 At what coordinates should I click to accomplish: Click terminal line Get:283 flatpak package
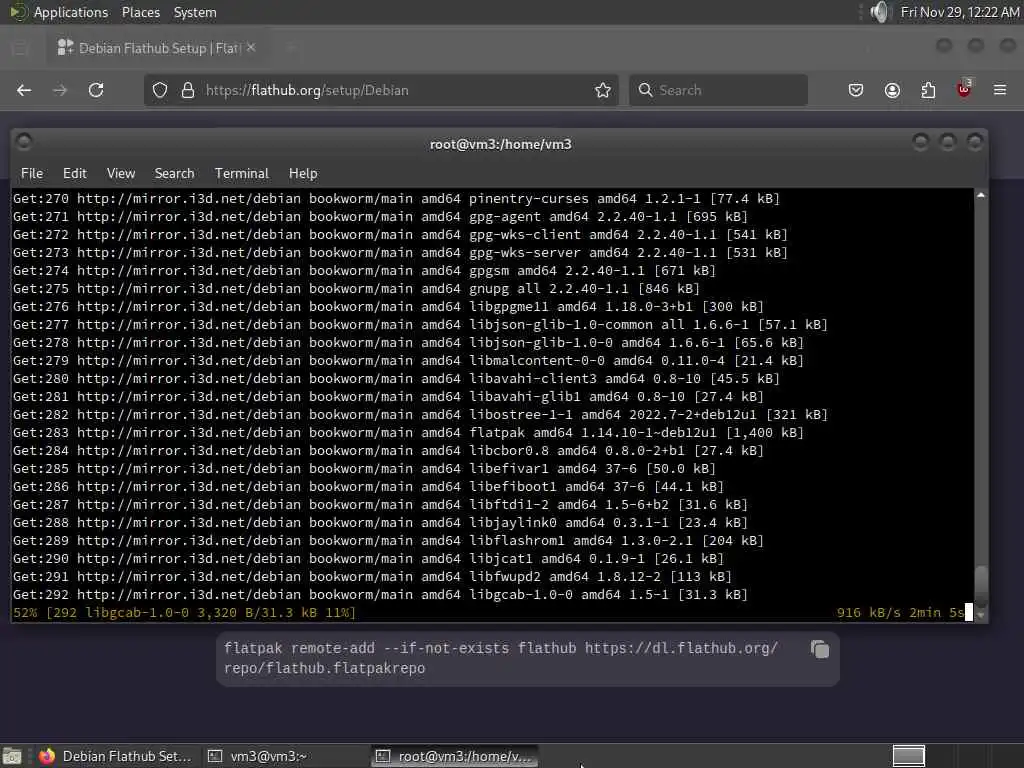(x=408, y=432)
